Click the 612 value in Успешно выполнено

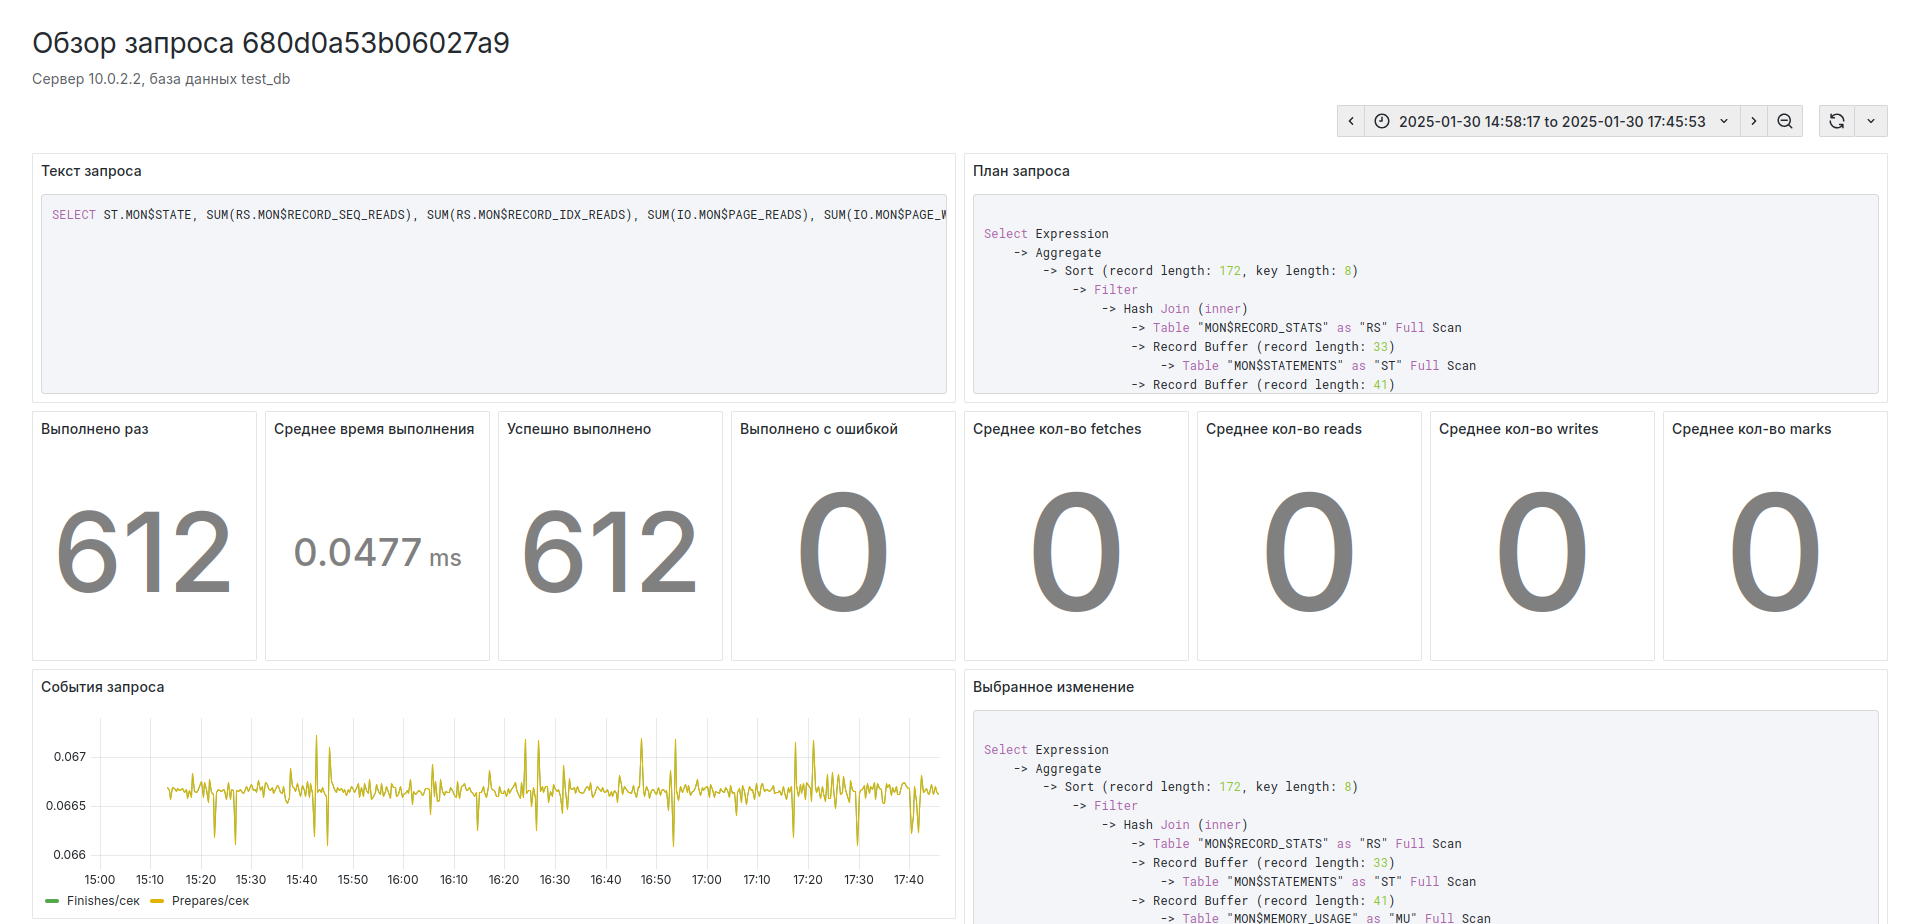[x=609, y=550]
